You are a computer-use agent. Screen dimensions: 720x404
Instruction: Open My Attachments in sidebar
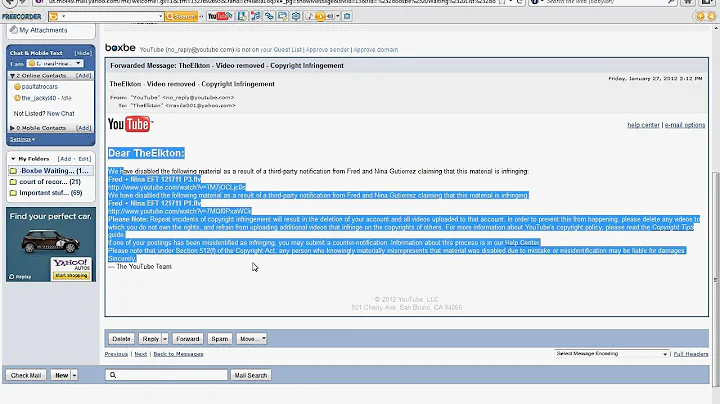(43, 30)
